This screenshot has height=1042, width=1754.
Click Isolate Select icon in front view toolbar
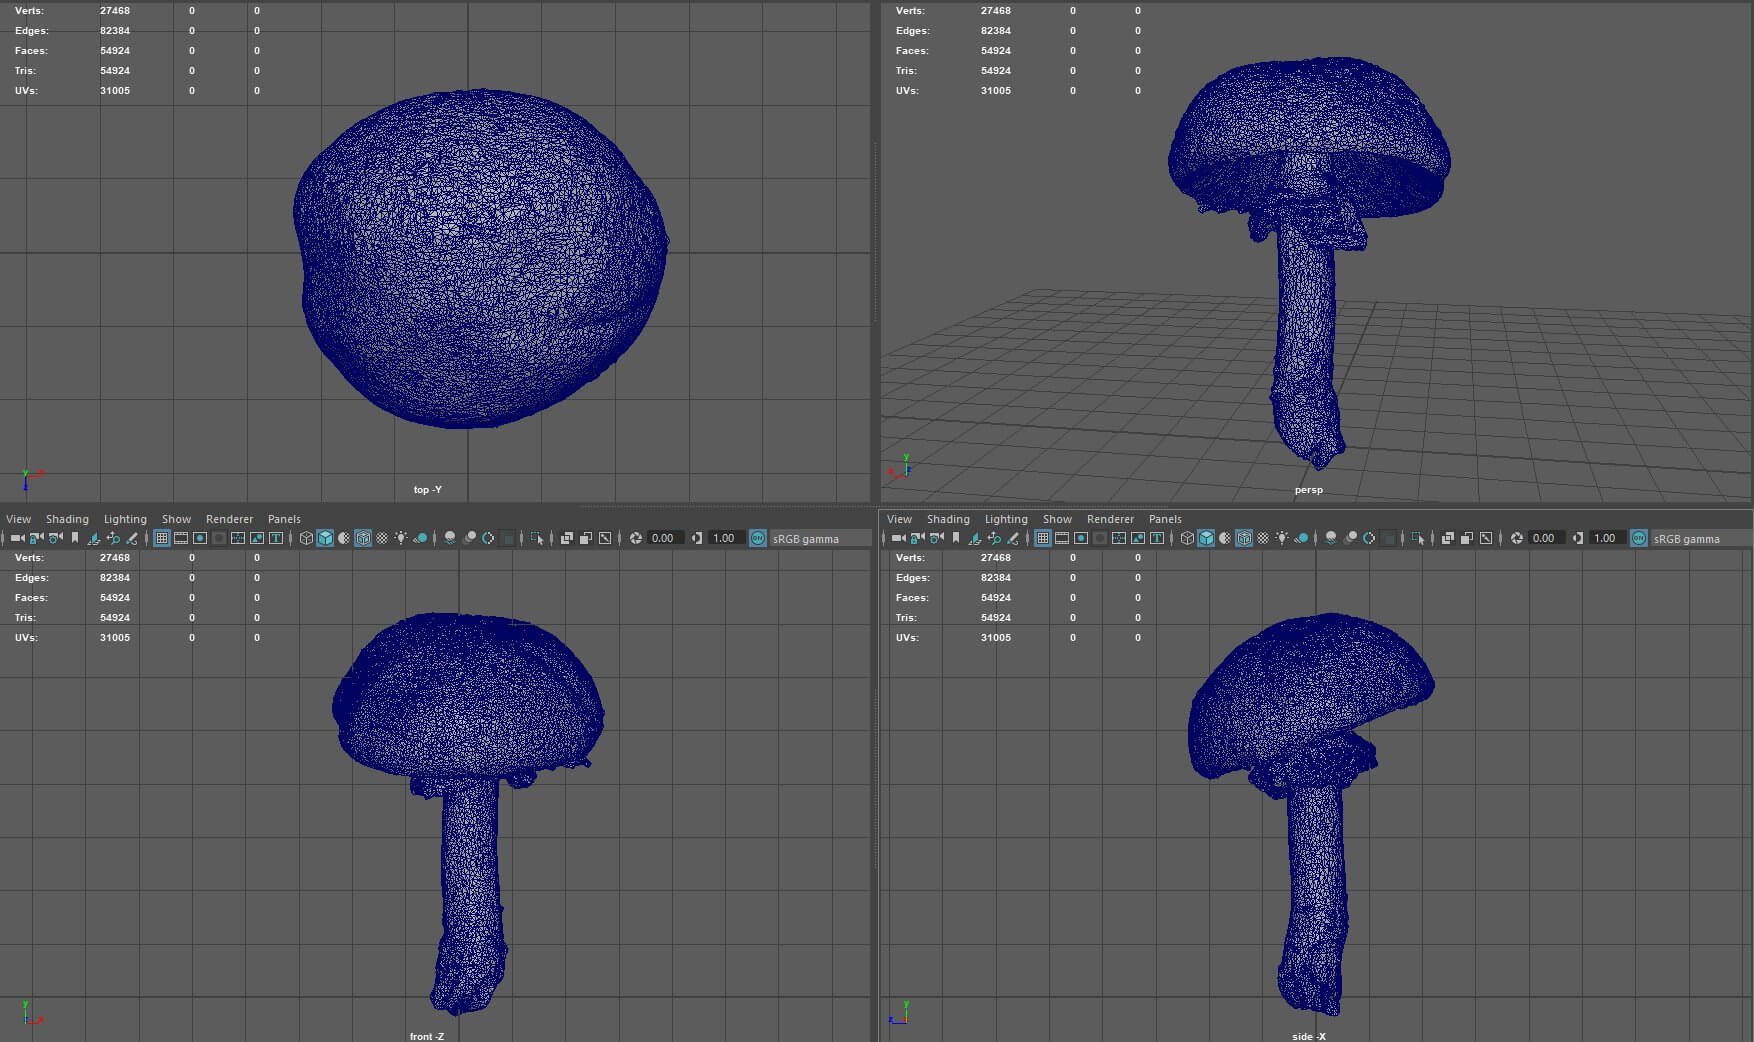coord(537,538)
